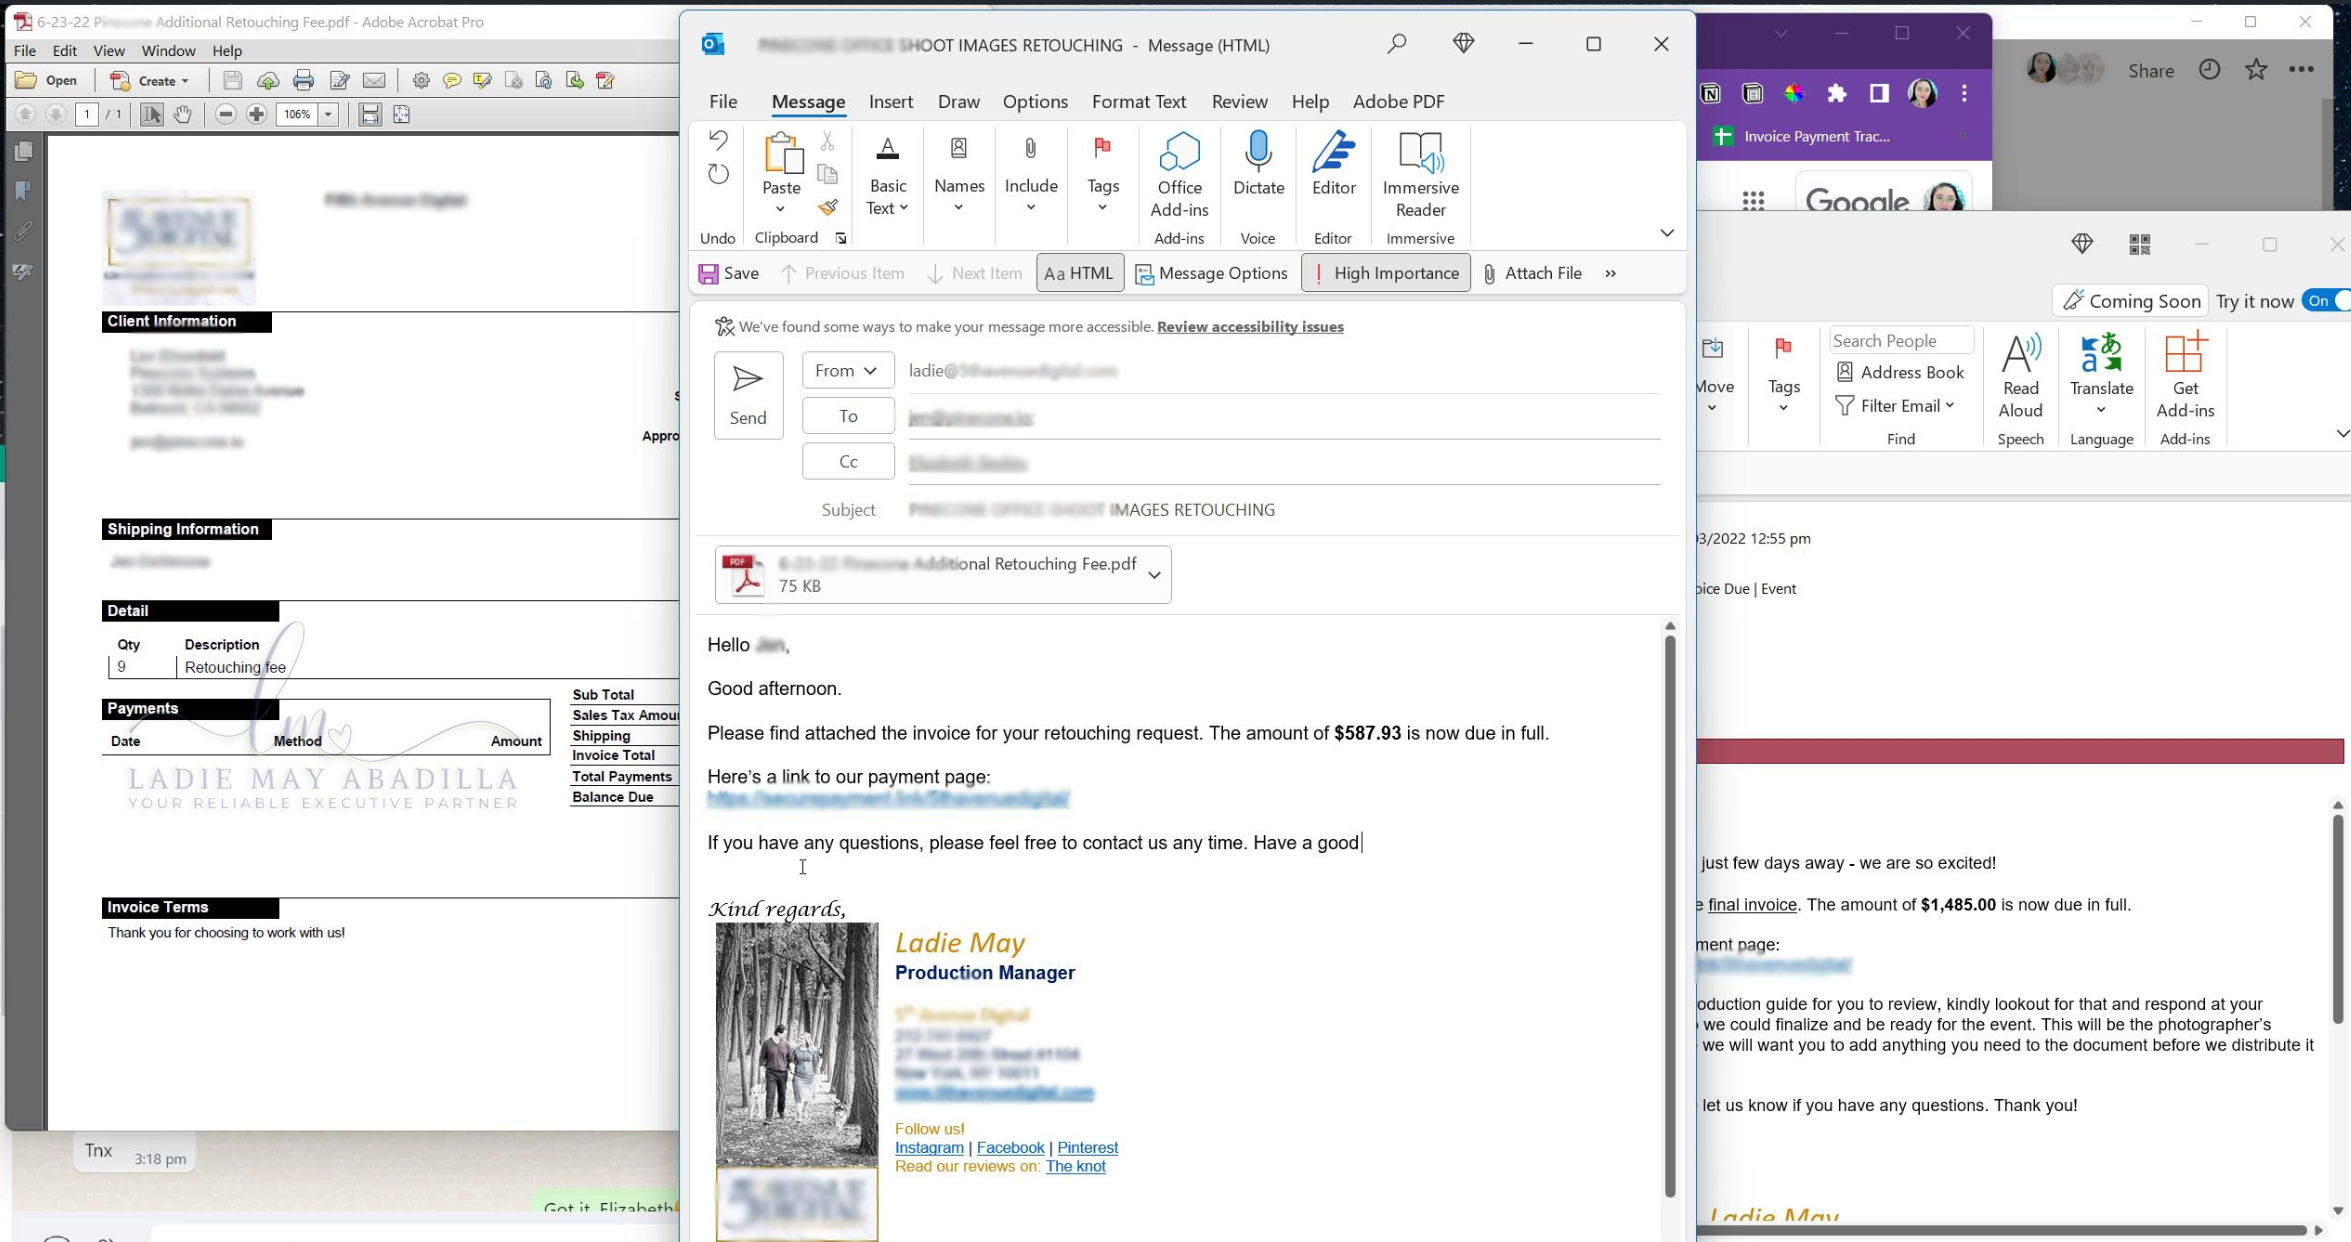The height and width of the screenshot is (1242, 2351).
Task: Open the Window menu in Acrobat
Action: [168, 50]
